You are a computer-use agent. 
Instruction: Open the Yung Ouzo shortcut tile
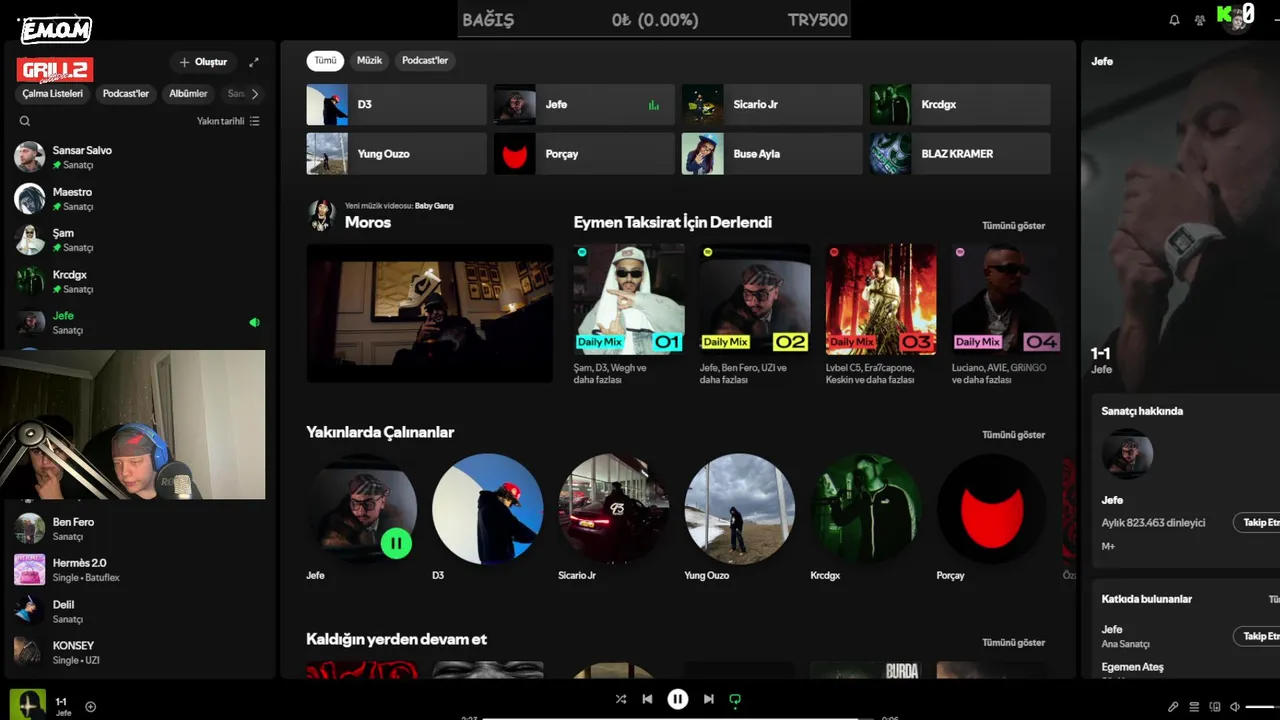396,154
